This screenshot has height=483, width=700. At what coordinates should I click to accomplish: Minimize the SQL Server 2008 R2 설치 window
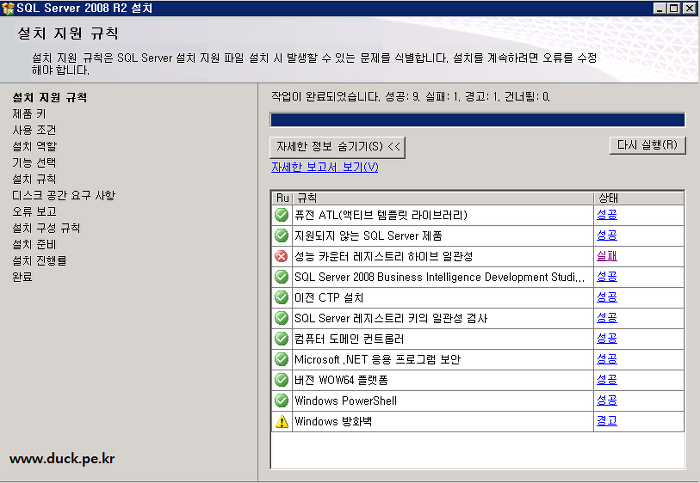coord(660,8)
